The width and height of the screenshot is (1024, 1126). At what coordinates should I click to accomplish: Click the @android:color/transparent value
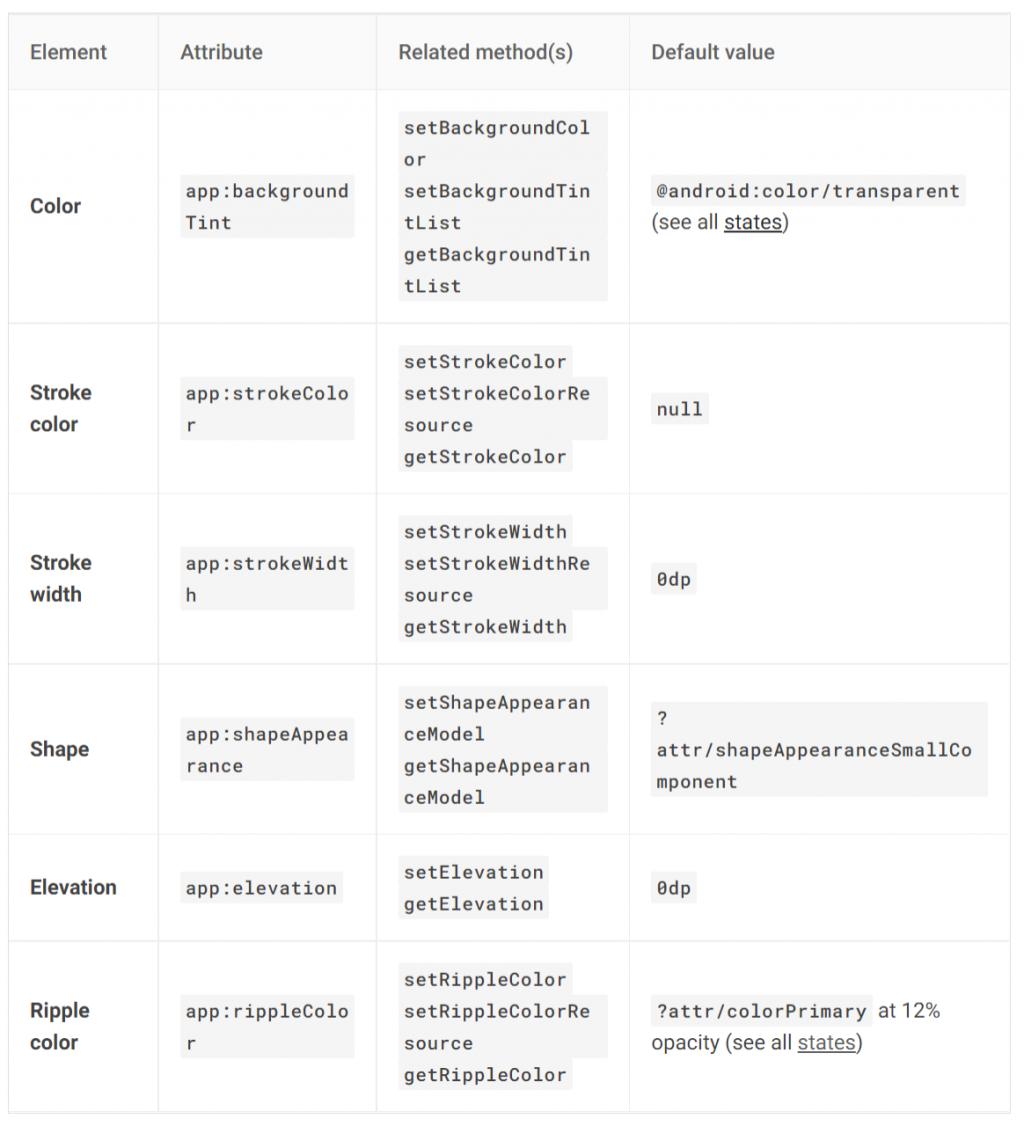click(808, 191)
